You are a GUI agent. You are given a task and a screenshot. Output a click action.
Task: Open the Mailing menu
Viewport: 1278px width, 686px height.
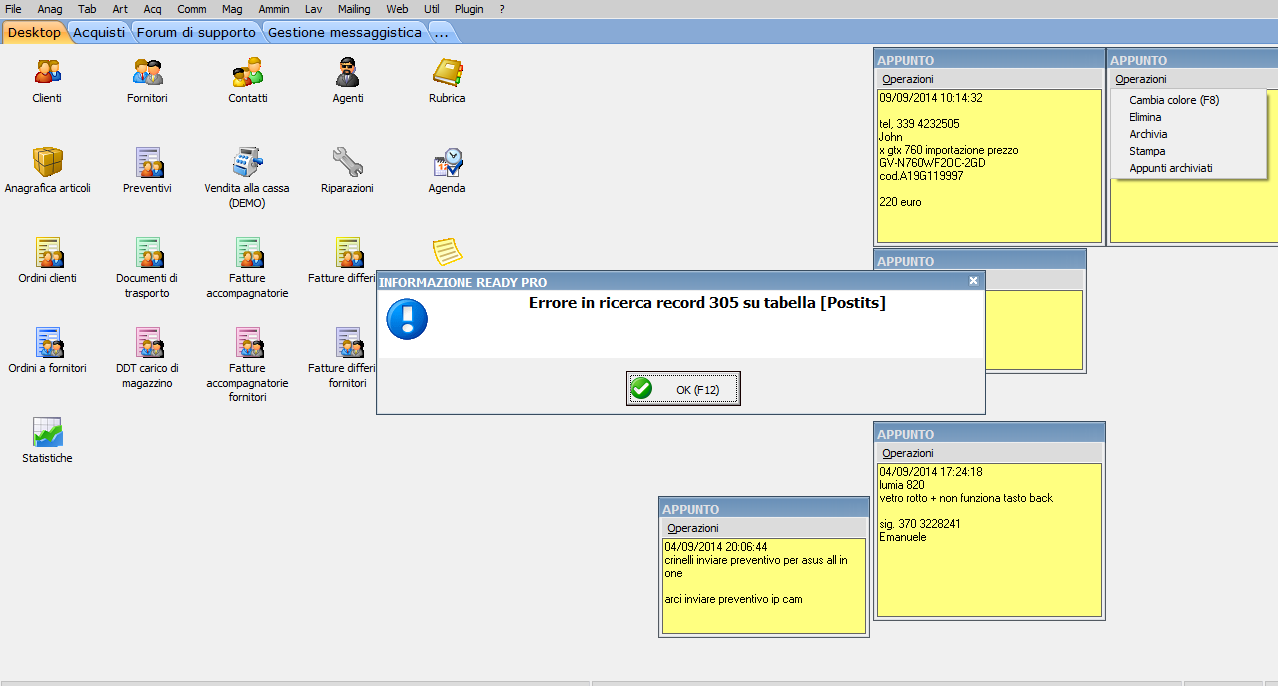354,9
